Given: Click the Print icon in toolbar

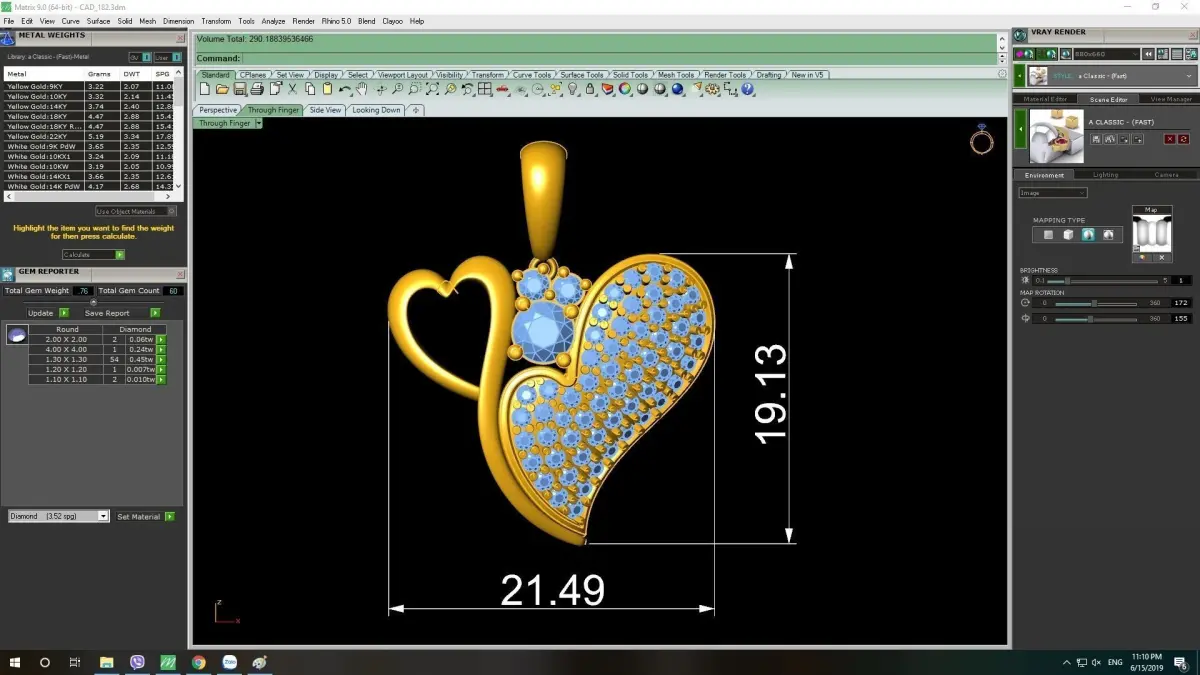Looking at the screenshot, I should pyautogui.click(x=257, y=90).
